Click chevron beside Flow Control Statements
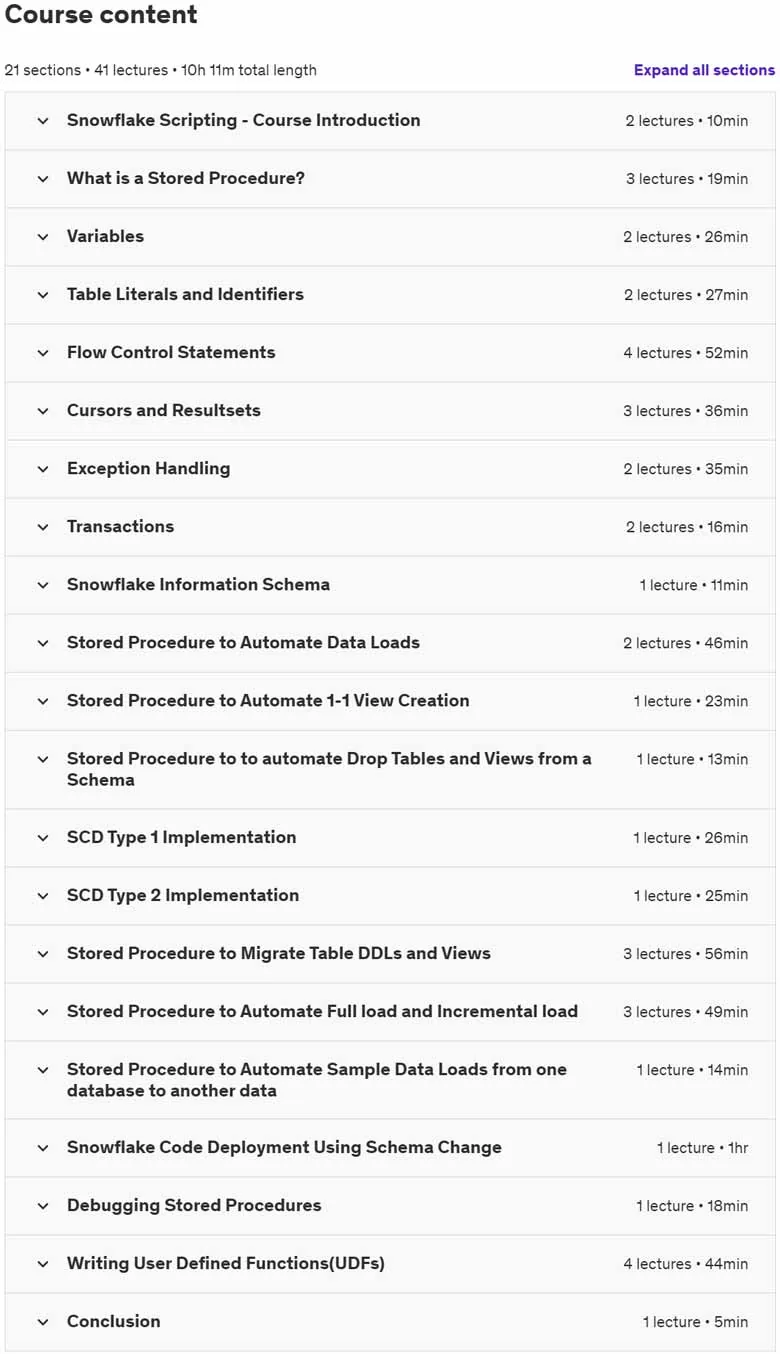Screen dimensions: 780x1354 (x=43, y=353)
